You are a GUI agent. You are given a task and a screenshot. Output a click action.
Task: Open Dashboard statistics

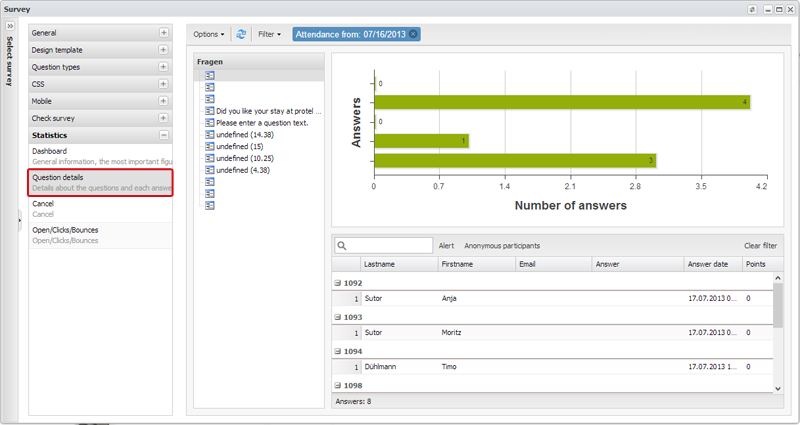(x=101, y=156)
